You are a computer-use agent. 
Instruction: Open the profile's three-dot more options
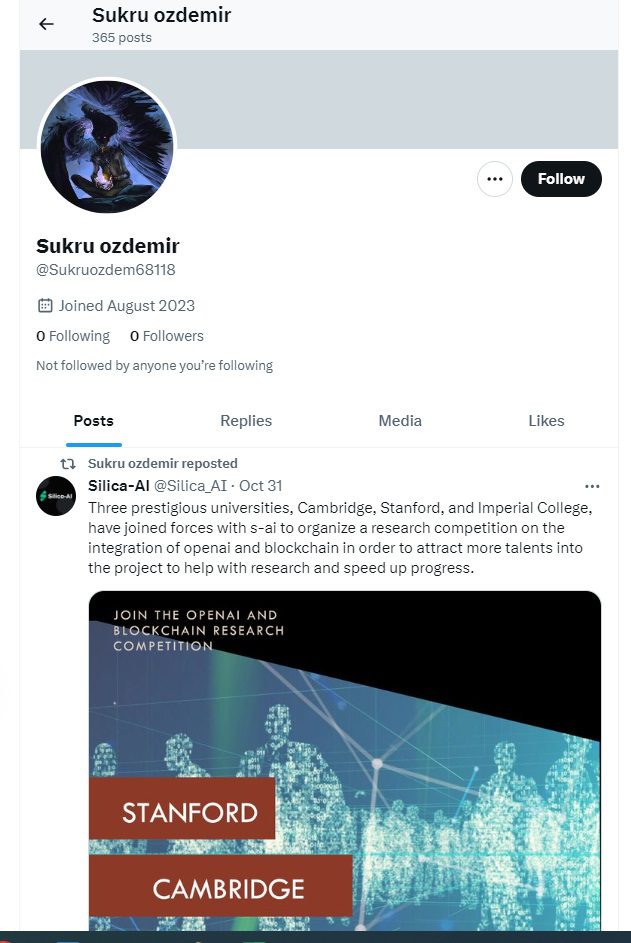pos(494,179)
